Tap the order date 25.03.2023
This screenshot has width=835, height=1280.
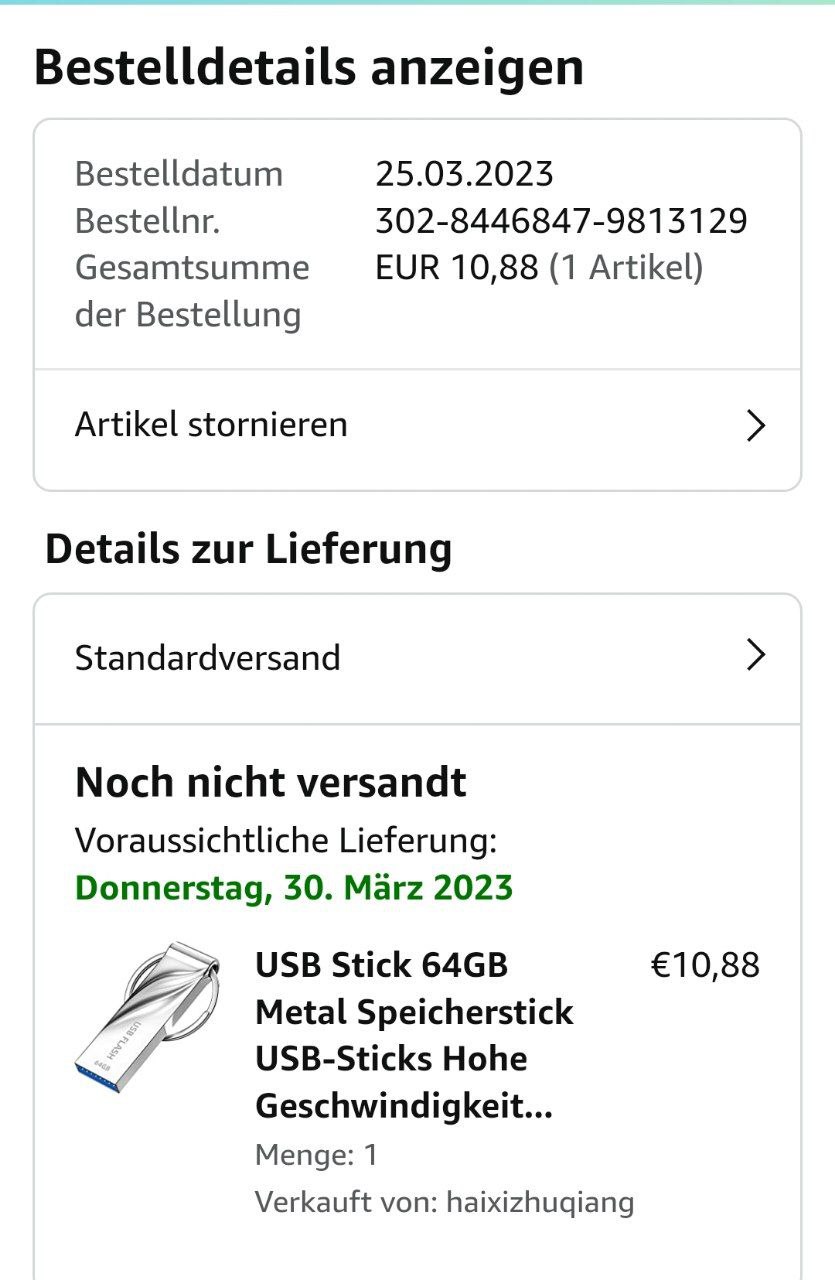click(464, 174)
